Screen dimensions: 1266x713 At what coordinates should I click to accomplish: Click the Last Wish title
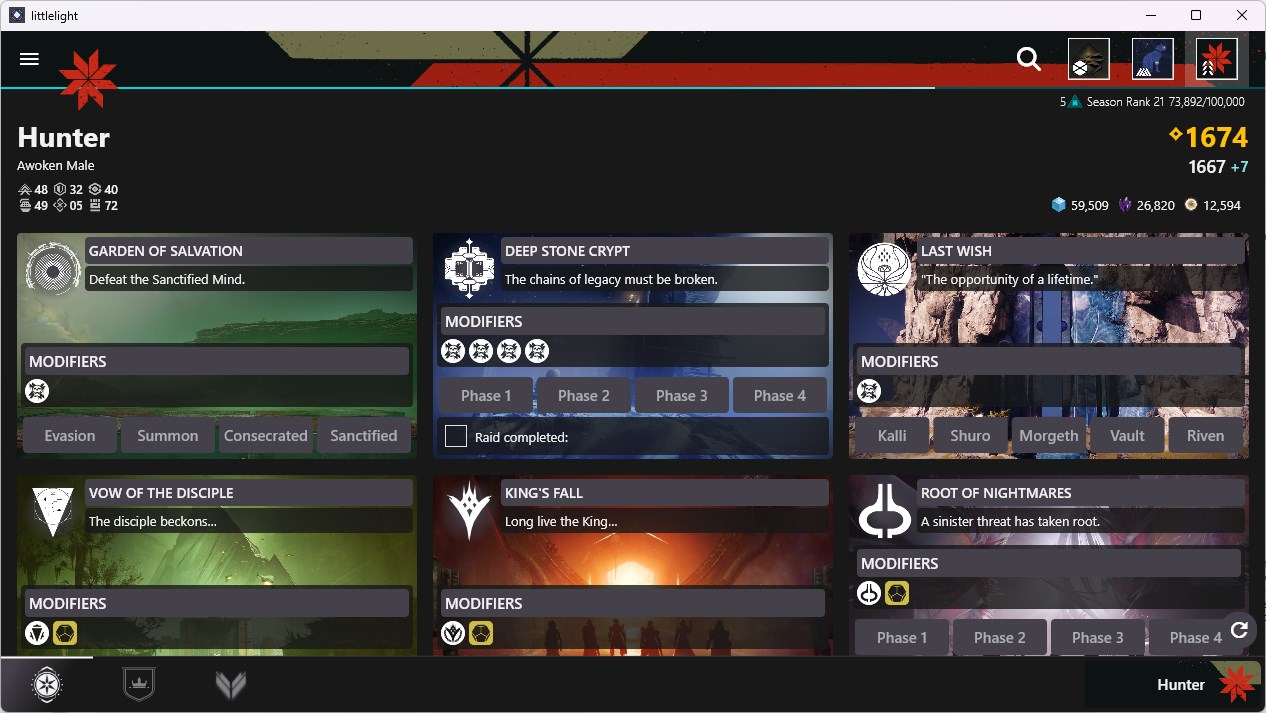[x=956, y=251]
